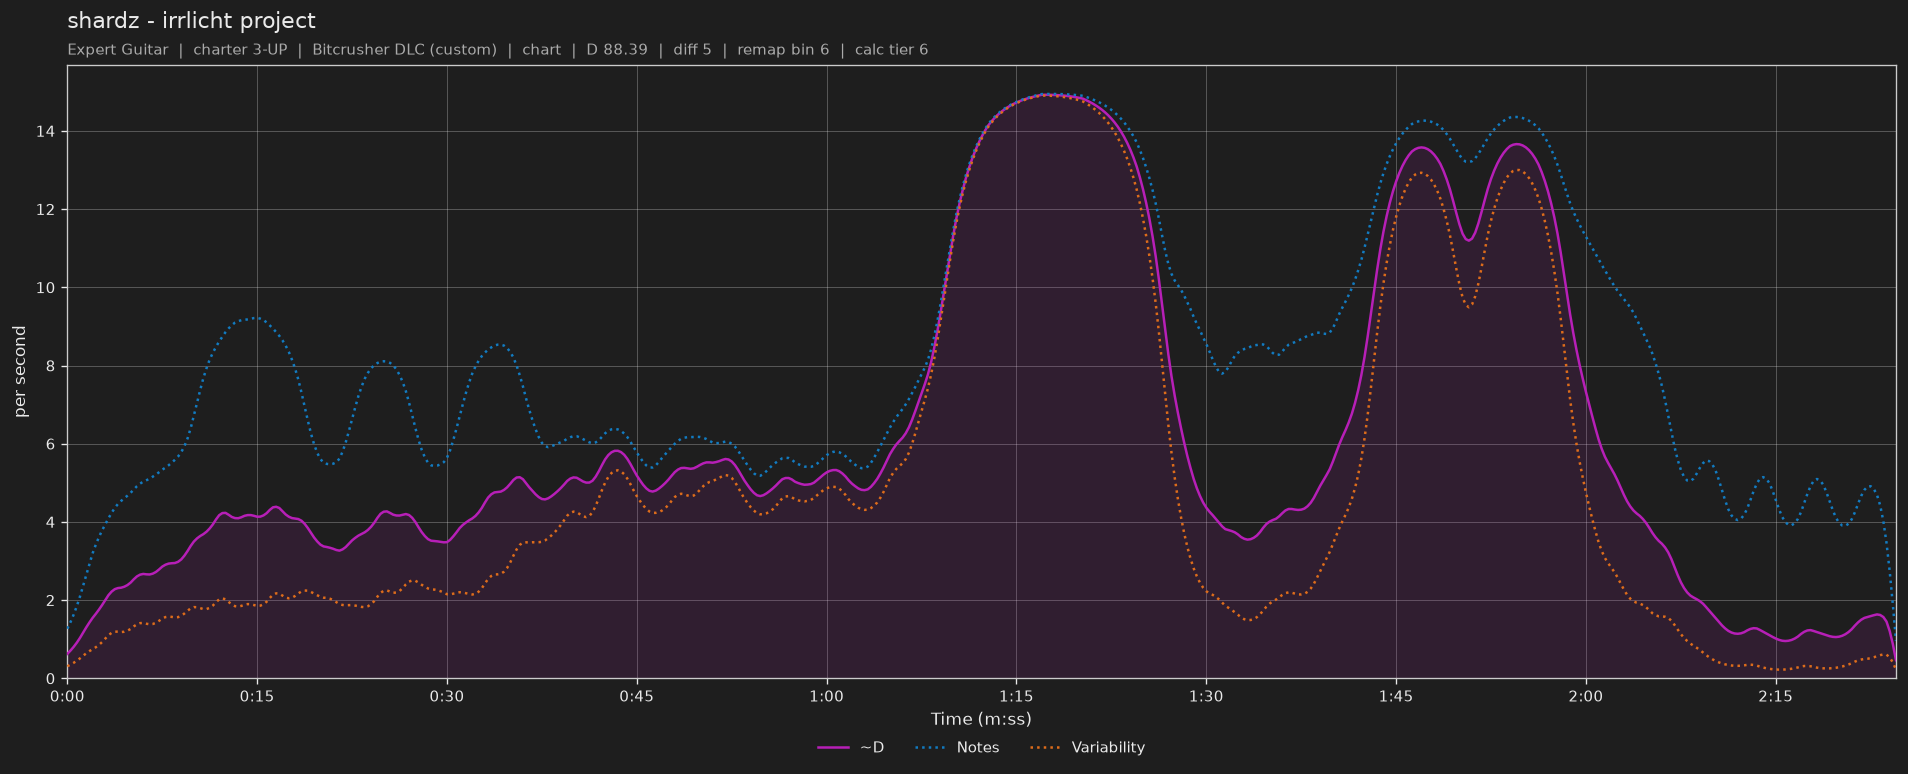1908x774 pixels.
Task: Click the 0:15 x-axis tick label
Action: 257,697
